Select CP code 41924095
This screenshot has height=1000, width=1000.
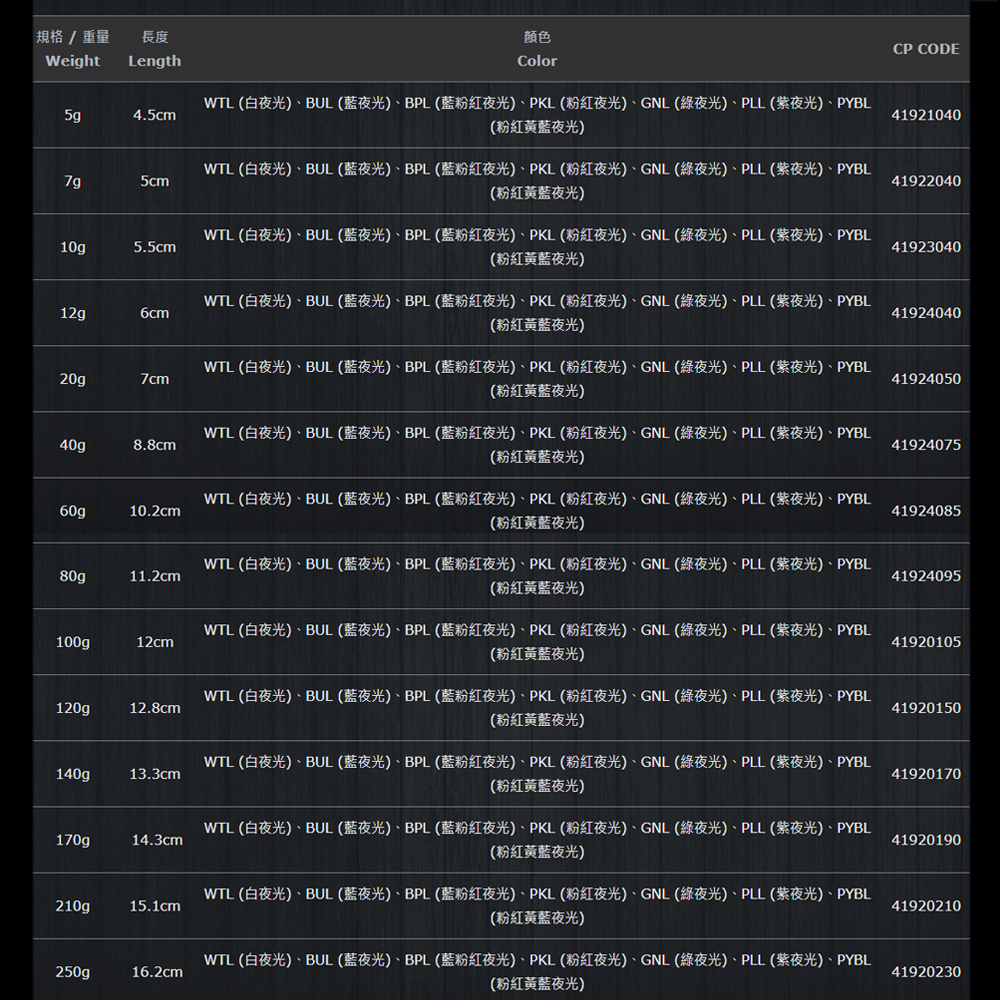pyautogui.click(x=925, y=576)
